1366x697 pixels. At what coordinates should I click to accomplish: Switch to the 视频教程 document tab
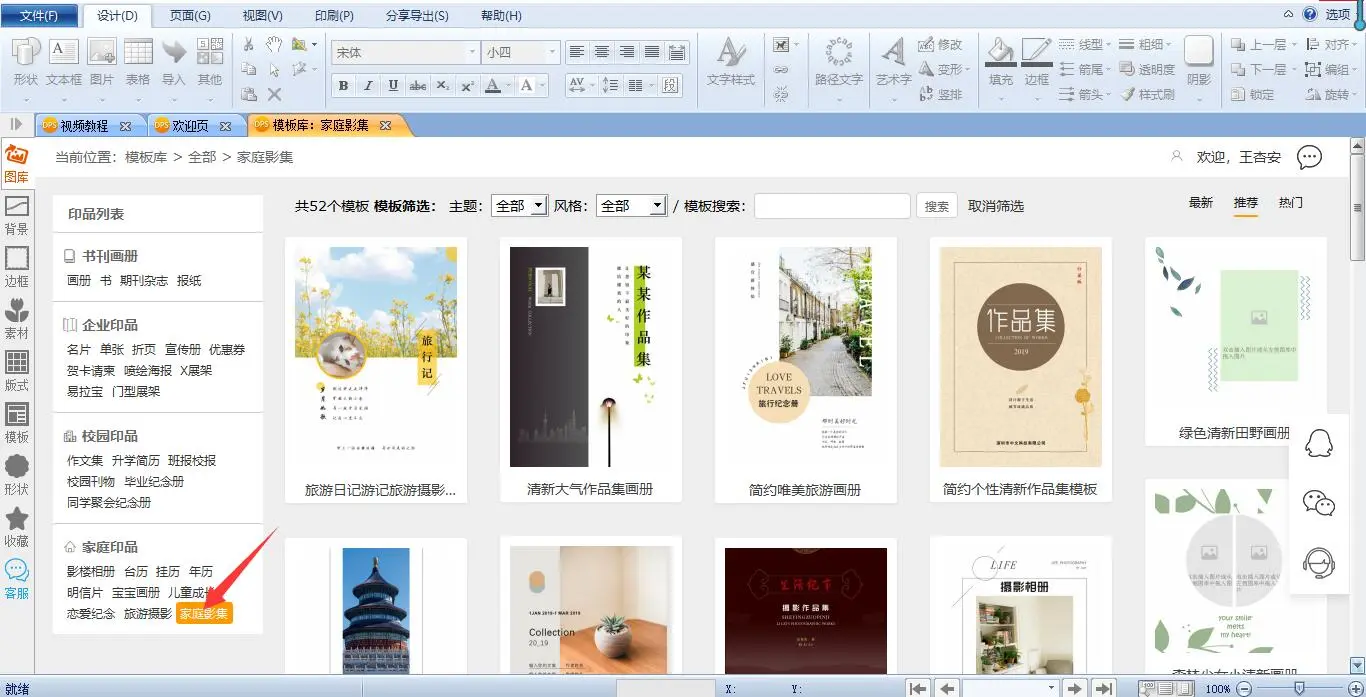click(84, 126)
